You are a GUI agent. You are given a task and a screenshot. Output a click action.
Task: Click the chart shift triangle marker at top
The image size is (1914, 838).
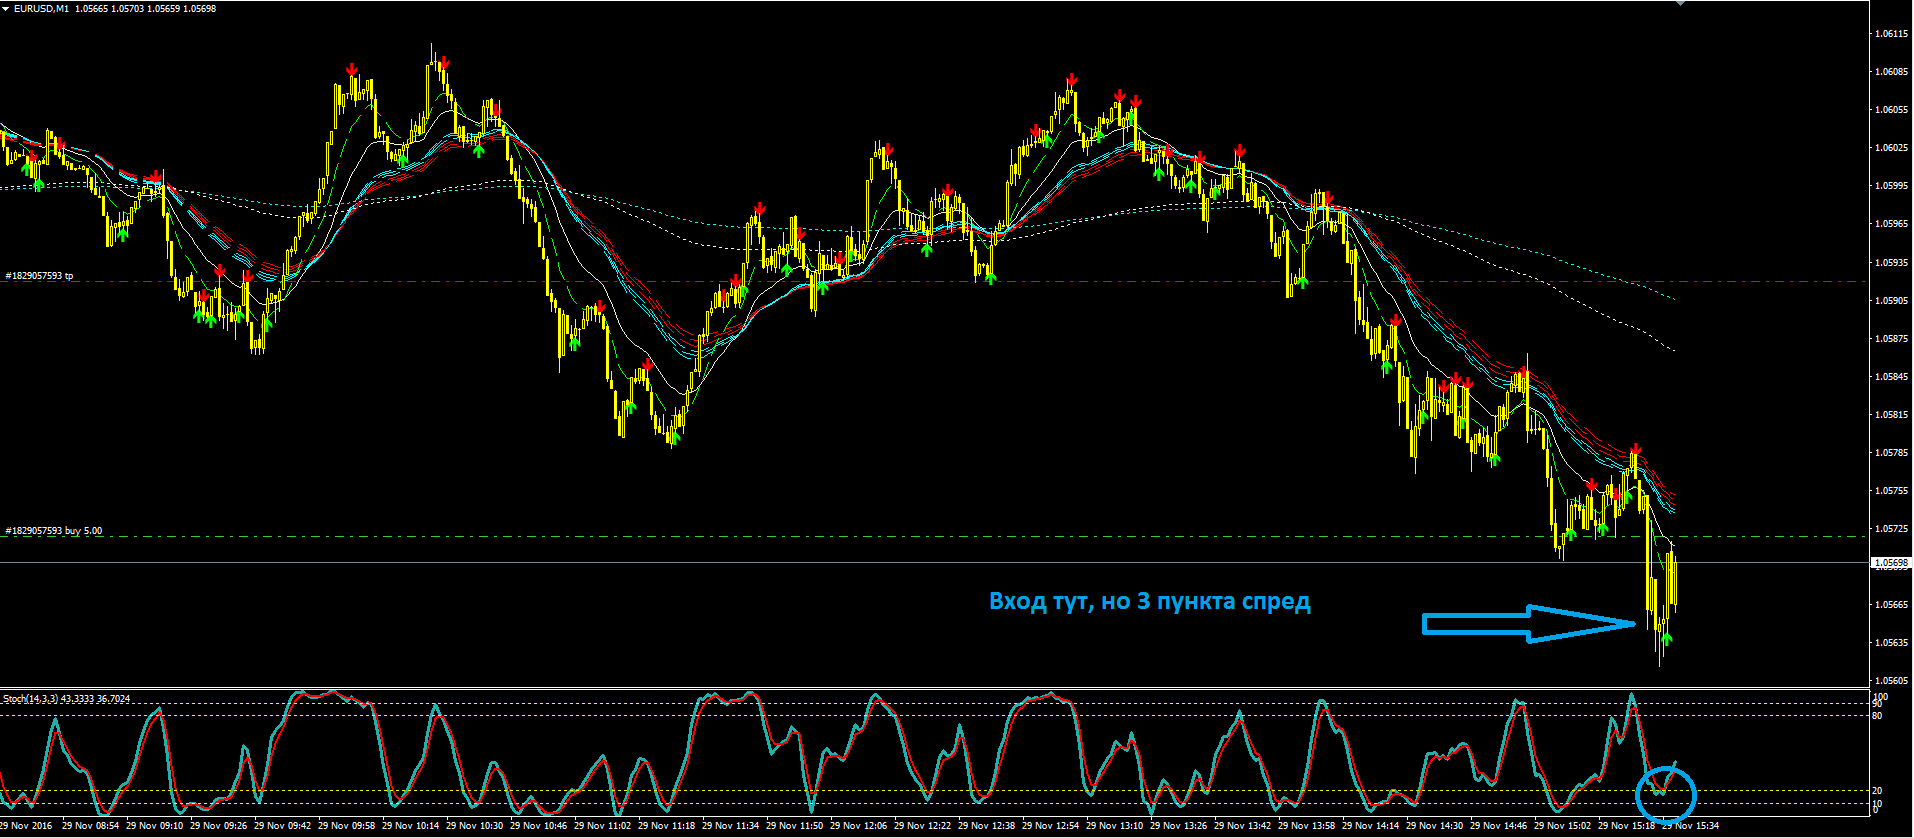click(1680, 3)
